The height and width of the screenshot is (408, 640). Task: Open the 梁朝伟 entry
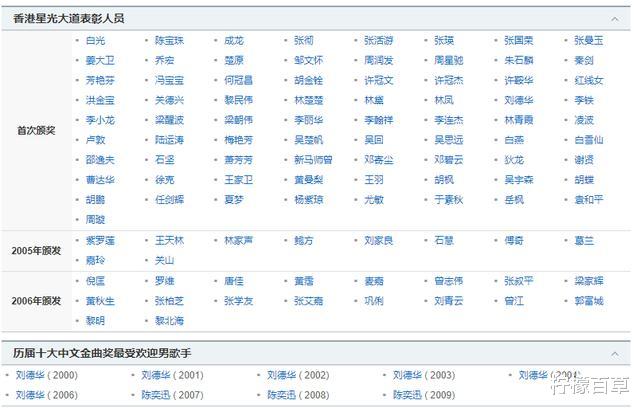click(x=239, y=120)
